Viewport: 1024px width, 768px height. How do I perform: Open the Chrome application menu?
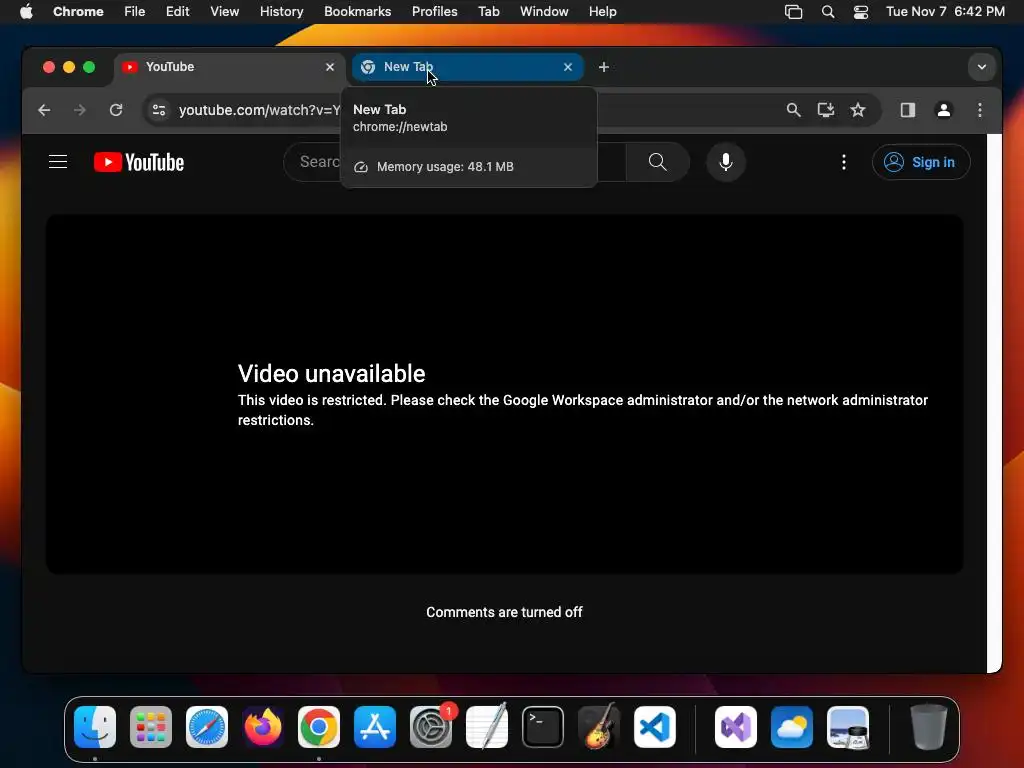coord(78,12)
